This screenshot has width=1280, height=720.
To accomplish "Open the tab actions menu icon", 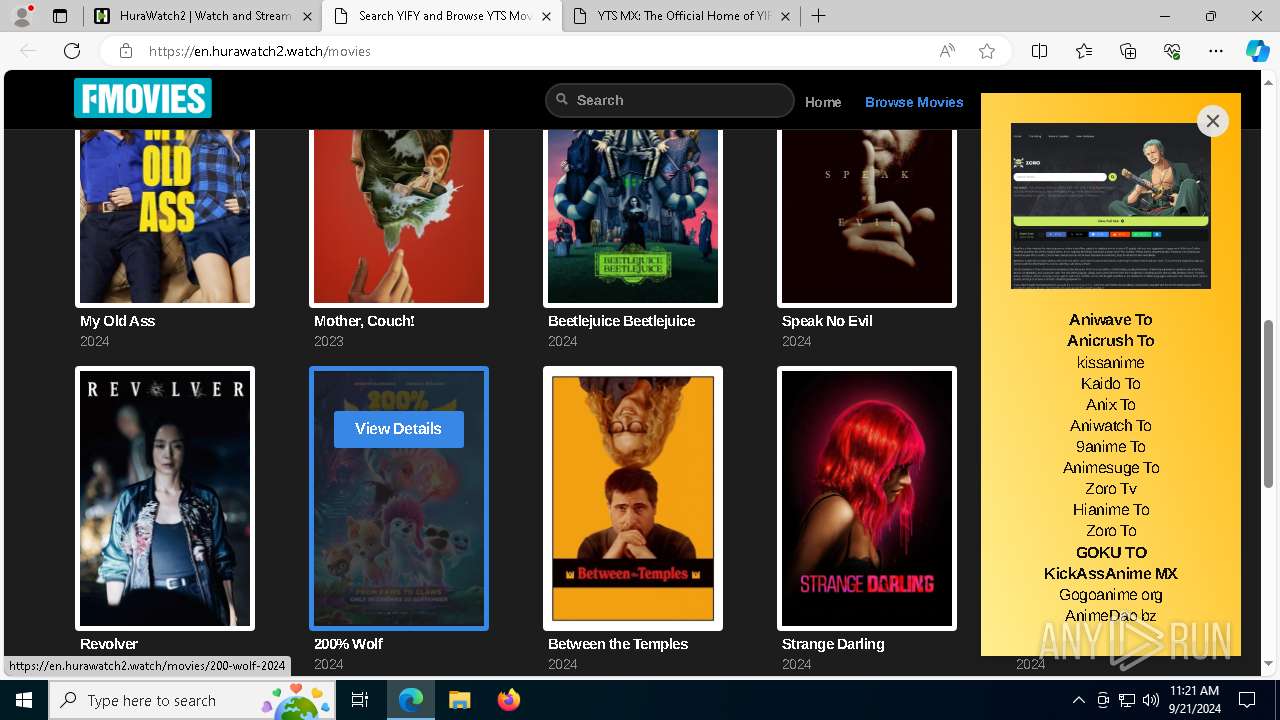I will coord(60,16).
